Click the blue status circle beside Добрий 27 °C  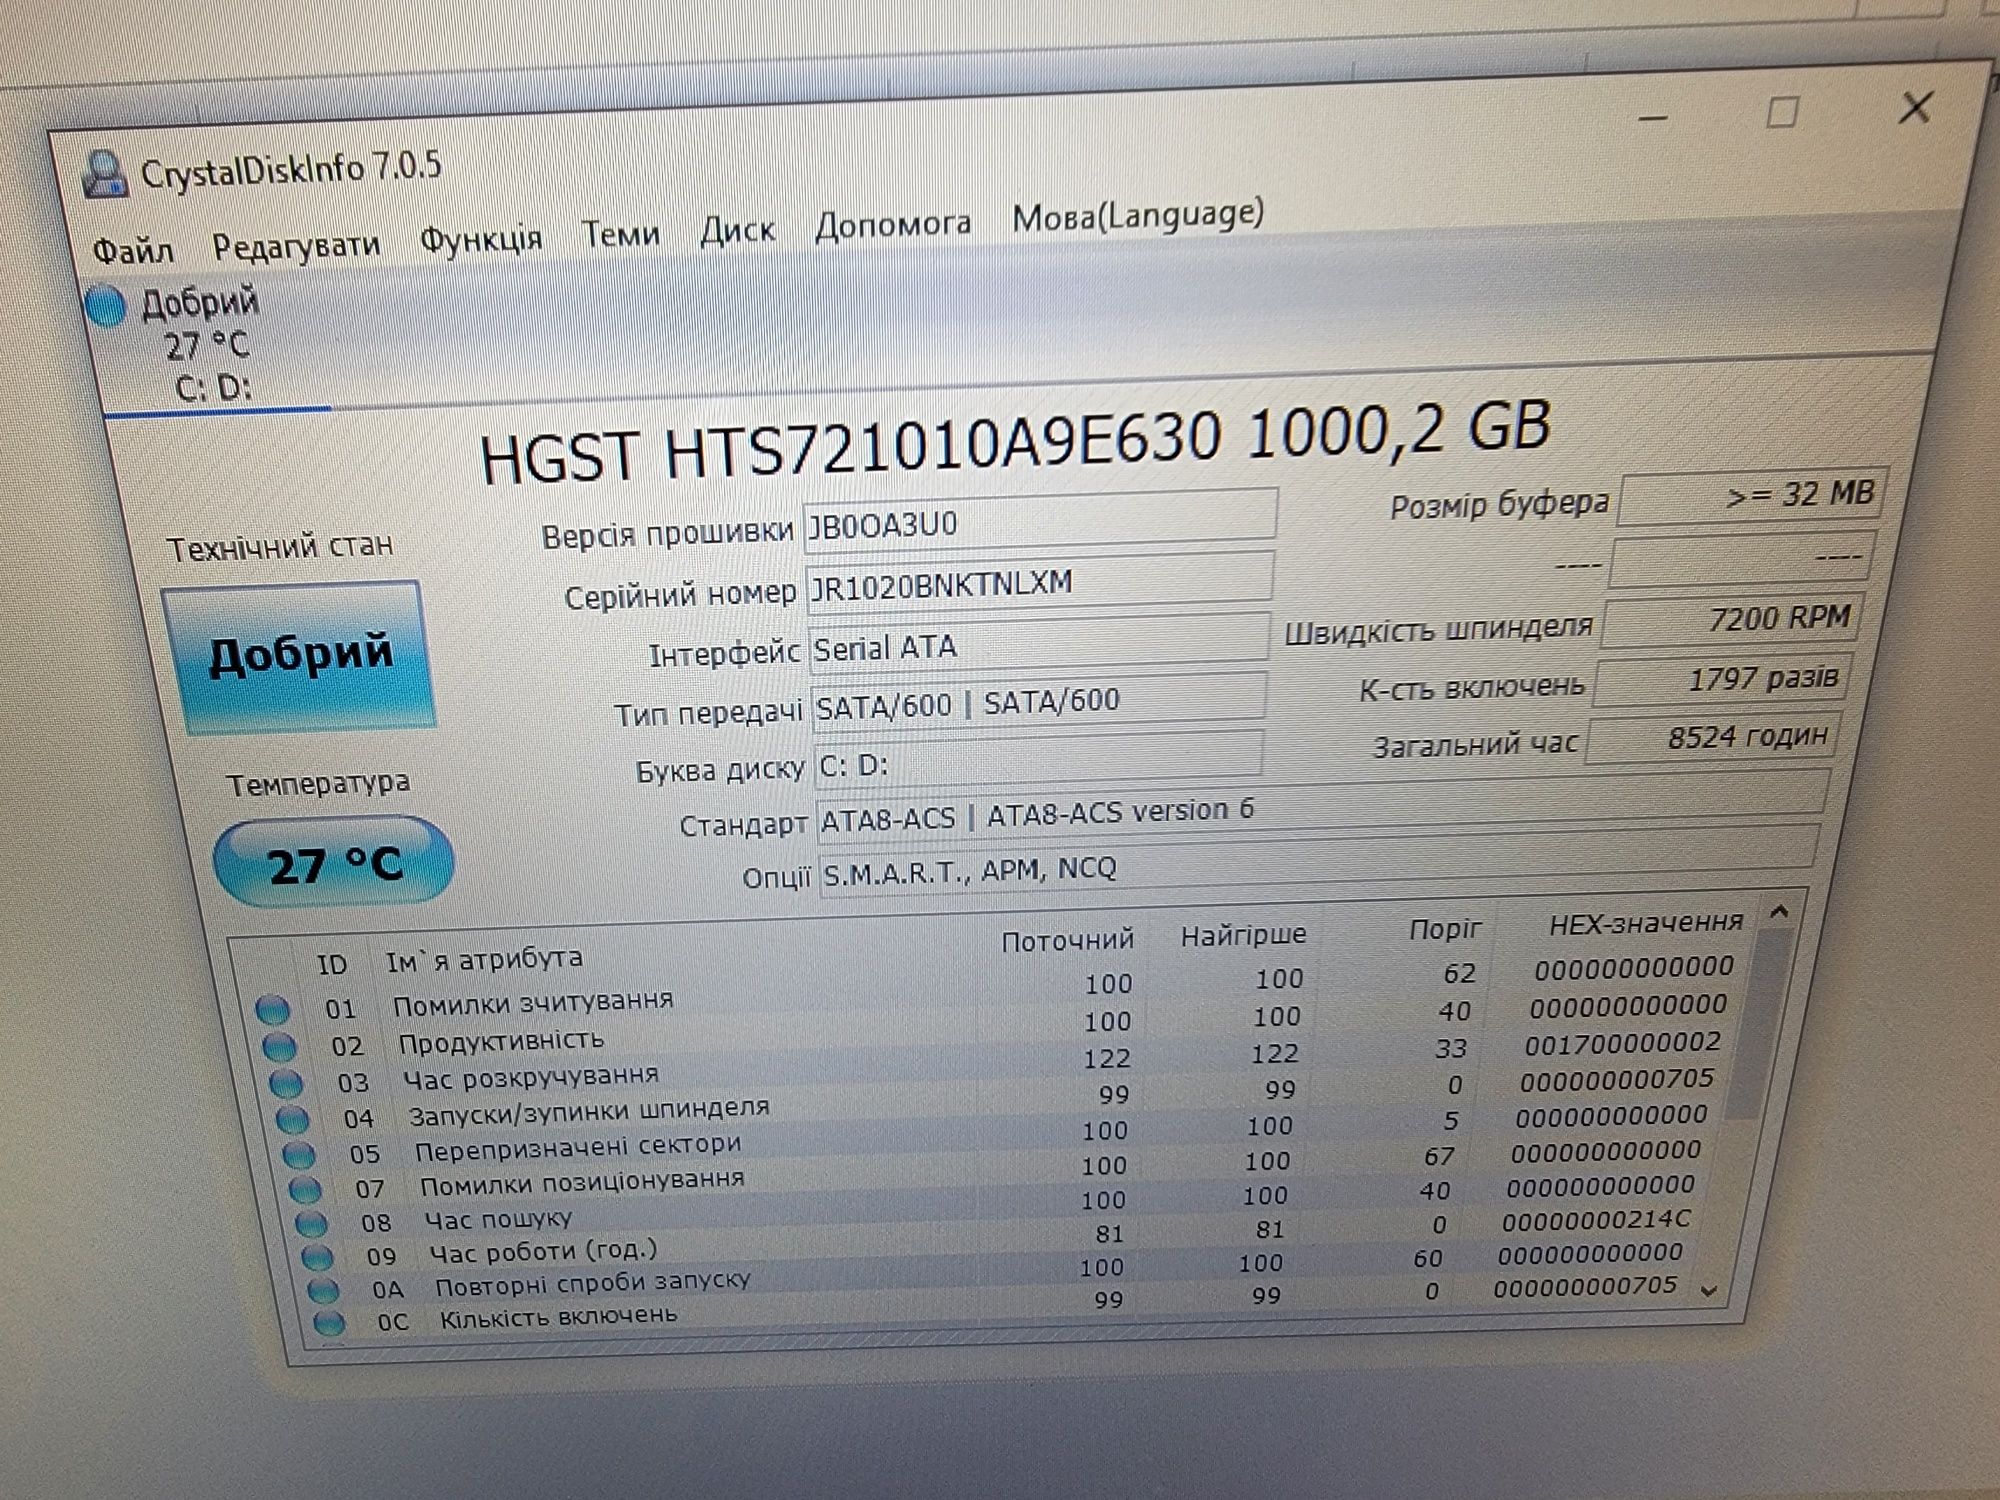(x=106, y=307)
